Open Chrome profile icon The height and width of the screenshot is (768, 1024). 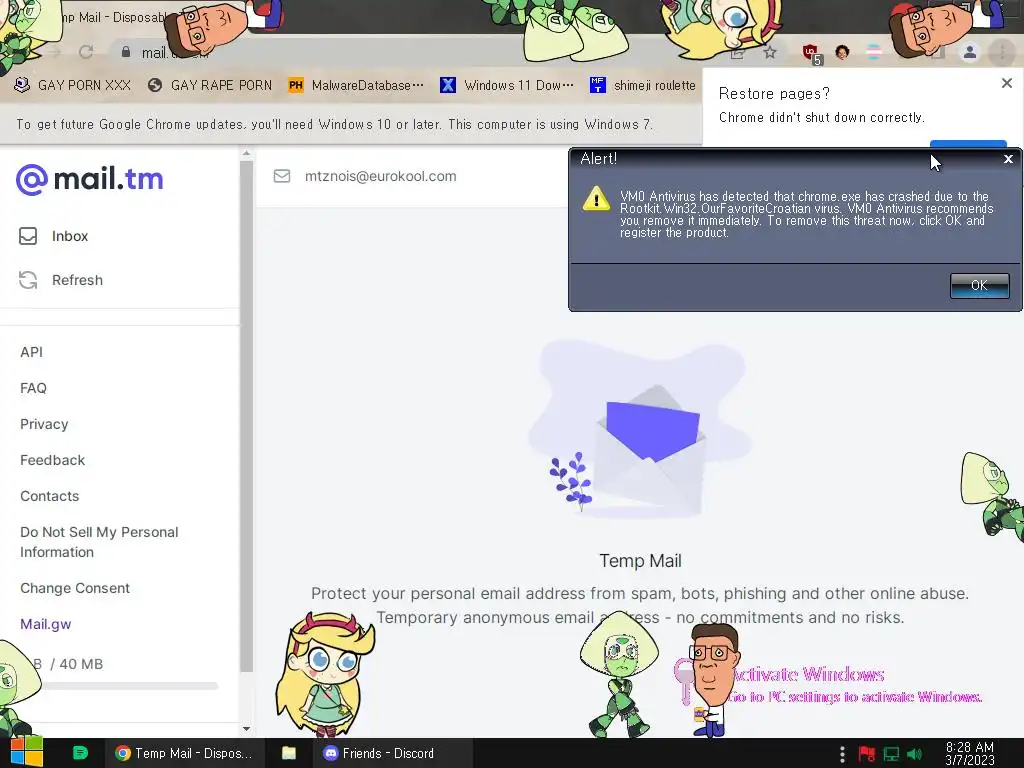click(x=970, y=52)
